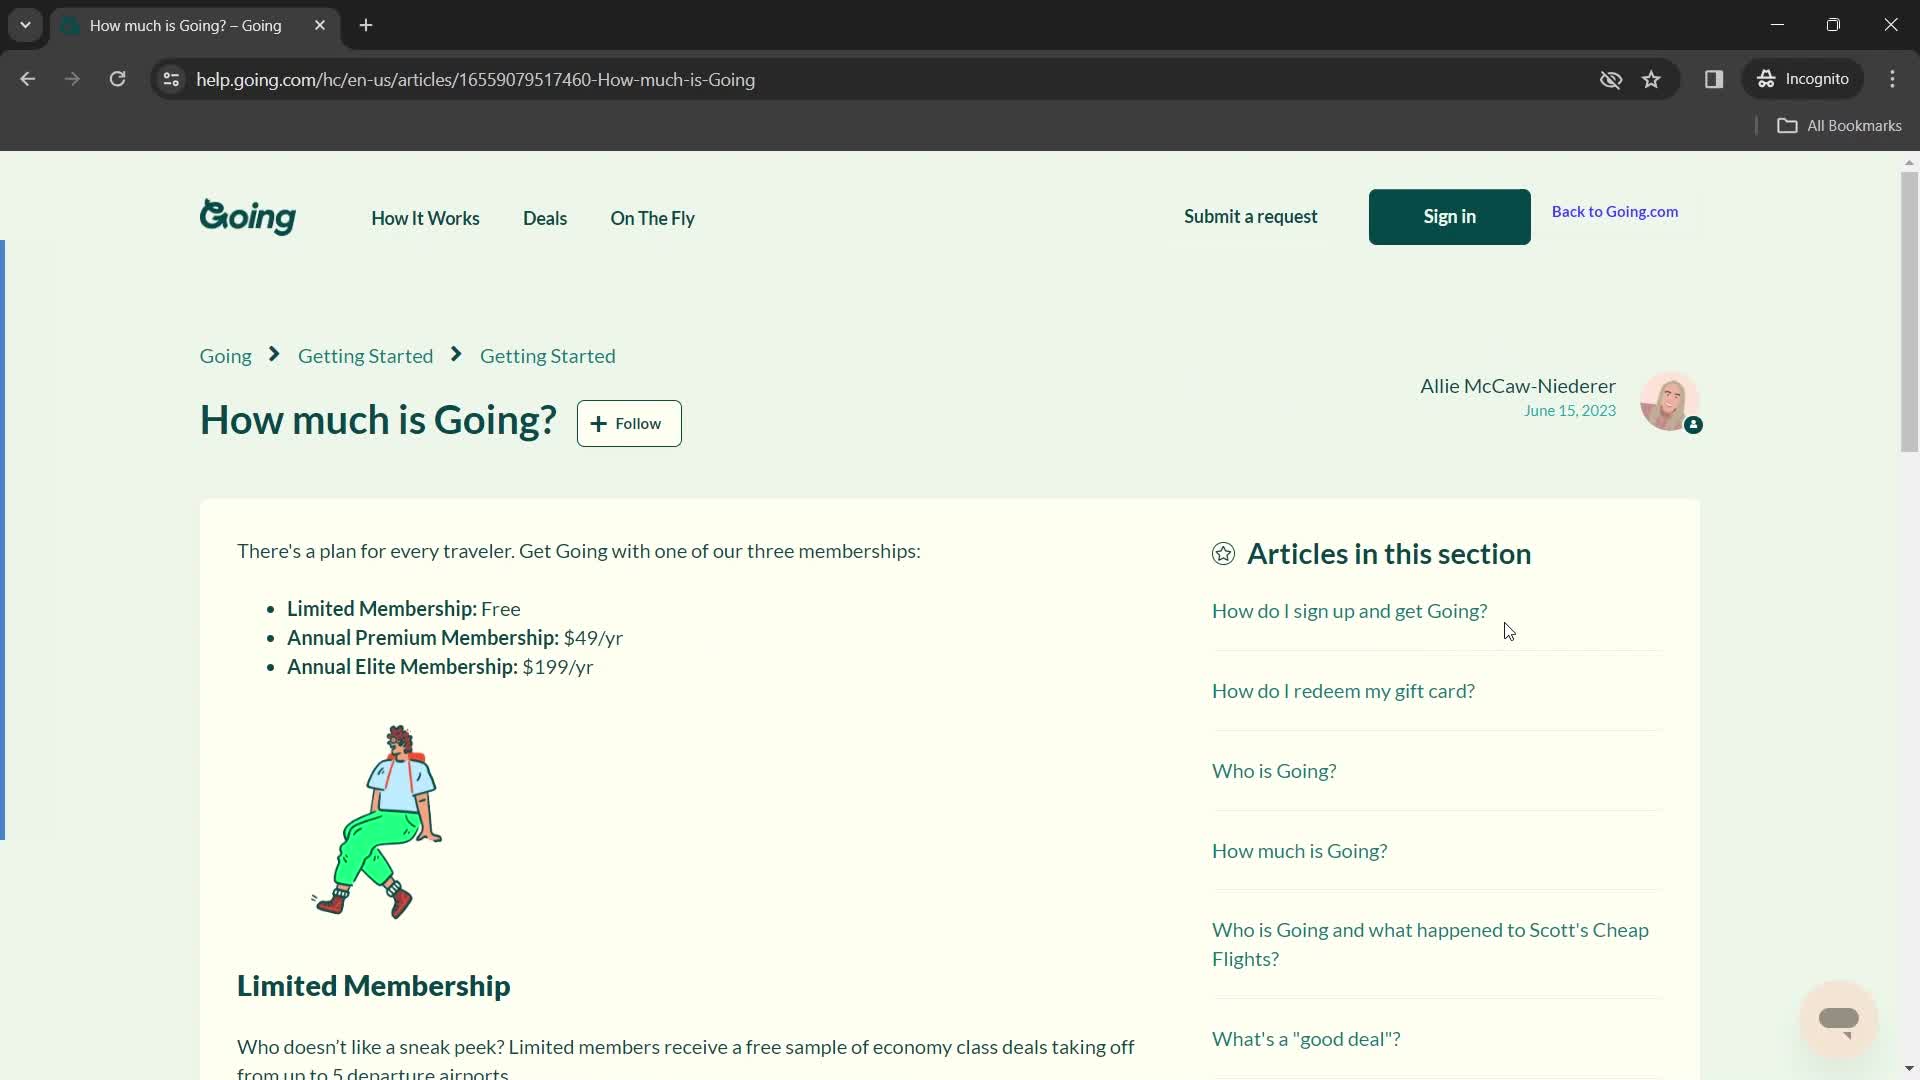Viewport: 1920px width, 1080px height.
Task: Click the Going breadcrumb link
Action: tap(225, 356)
